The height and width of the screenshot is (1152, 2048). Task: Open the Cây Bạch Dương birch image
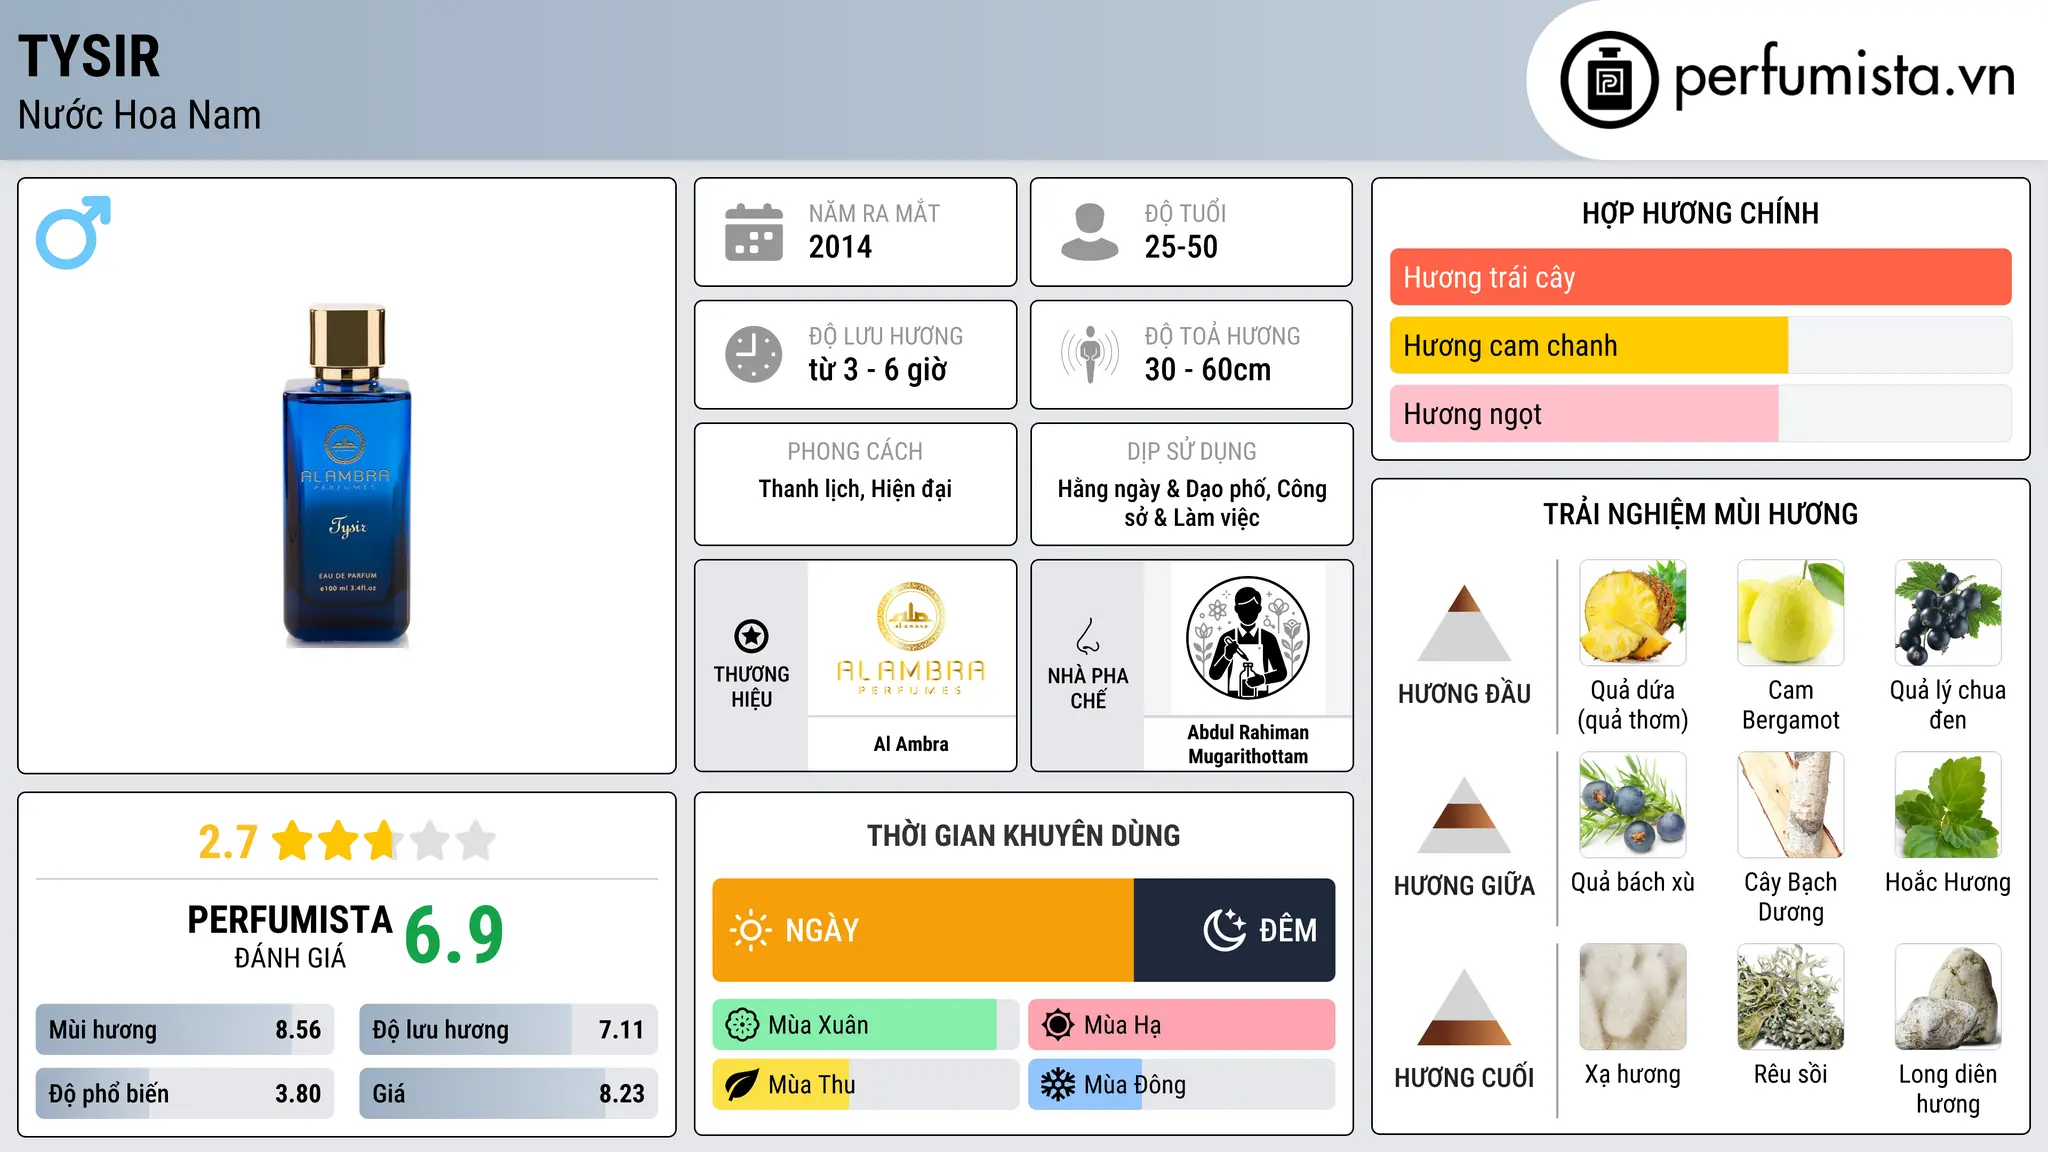[1790, 805]
